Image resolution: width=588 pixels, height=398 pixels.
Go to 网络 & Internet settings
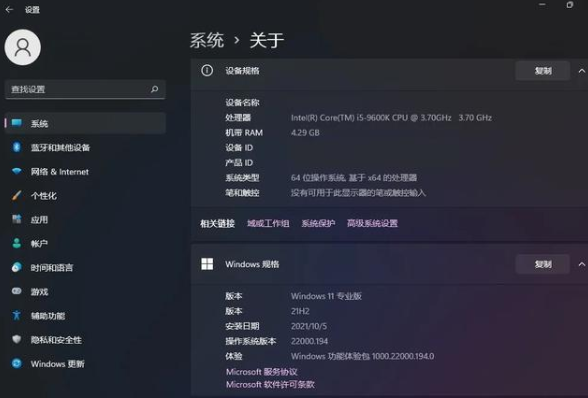(x=86, y=171)
